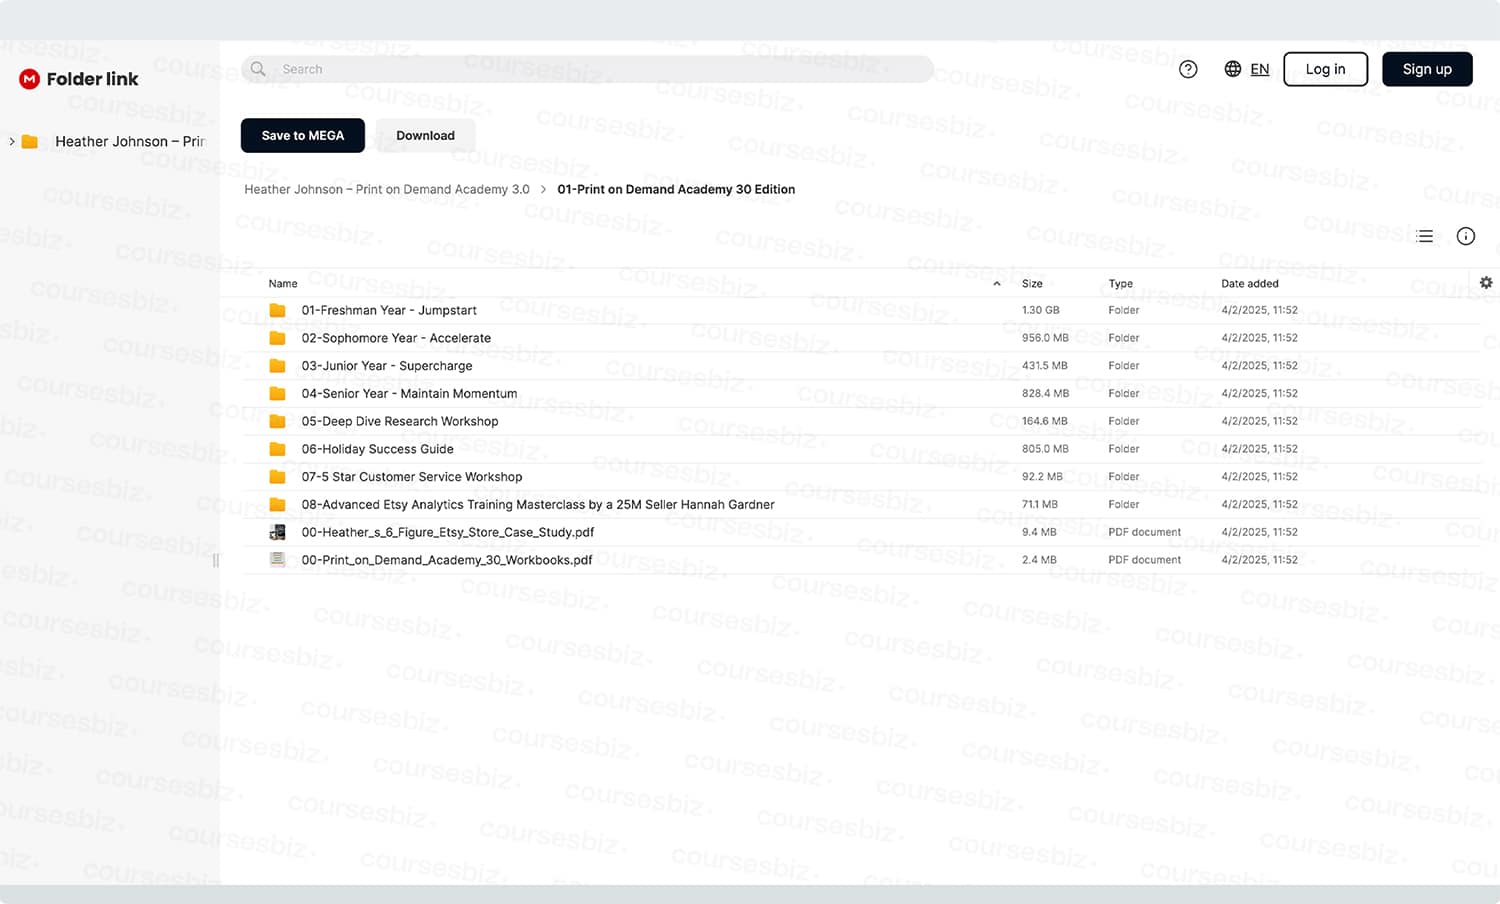Click the 1.30 GB size cell

pyautogui.click(x=1040, y=310)
